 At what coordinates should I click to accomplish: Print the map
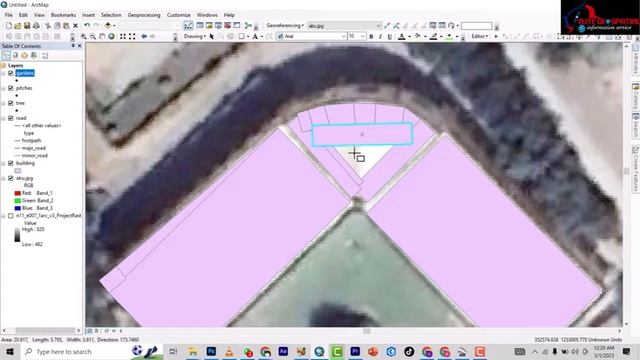36,26
